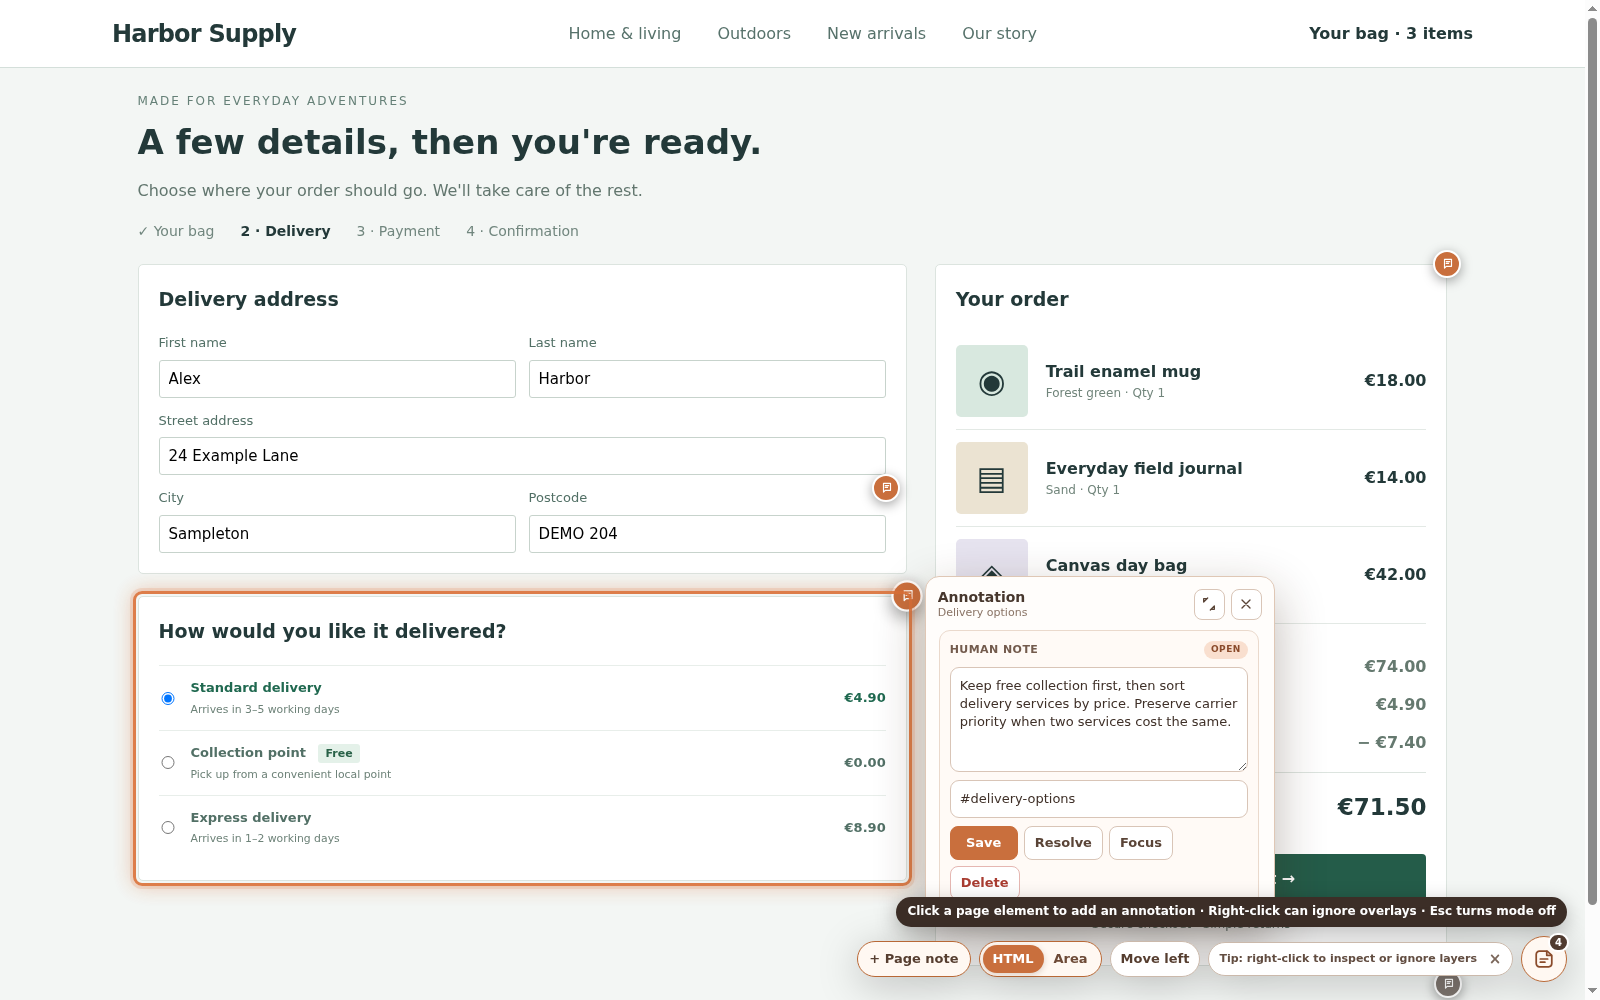Viewport: 1600px width, 1000px height.
Task: Click the Postcode input field
Action: pyautogui.click(x=707, y=534)
